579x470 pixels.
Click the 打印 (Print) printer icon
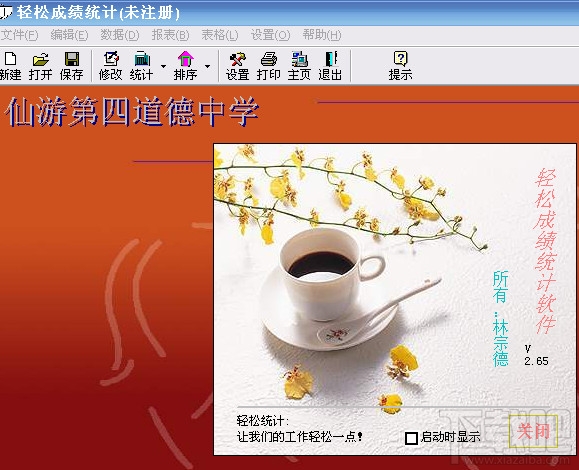click(x=268, y=66)
